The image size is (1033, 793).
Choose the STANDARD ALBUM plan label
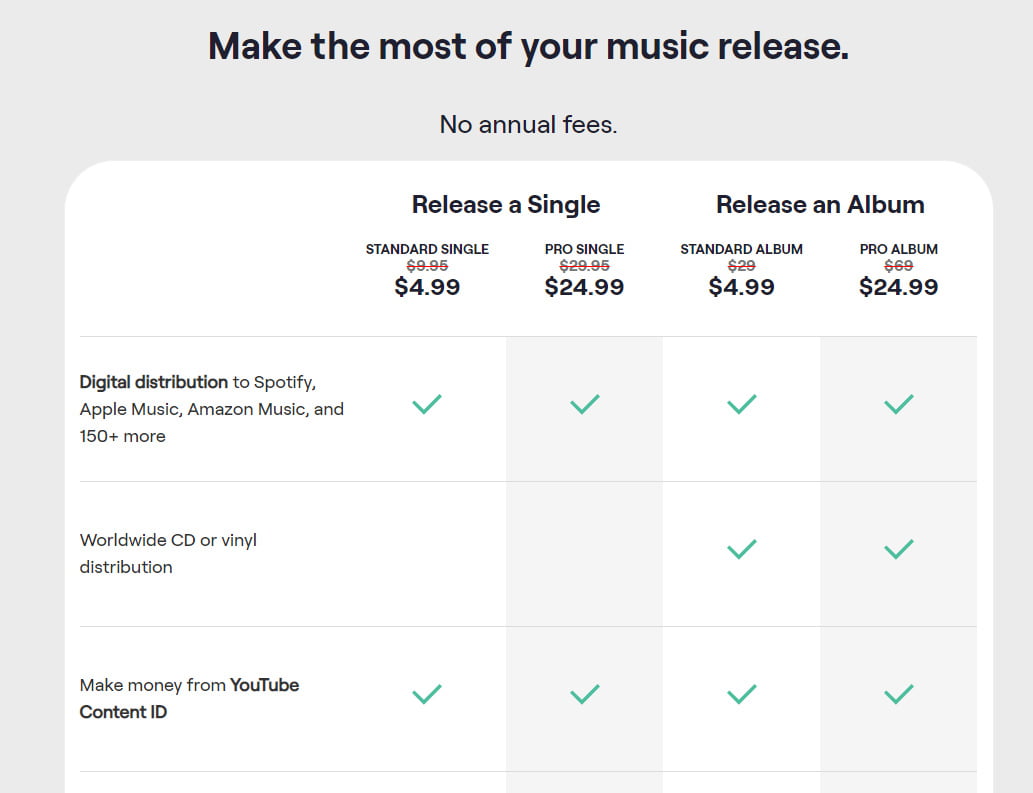click(x=741, y=249)
